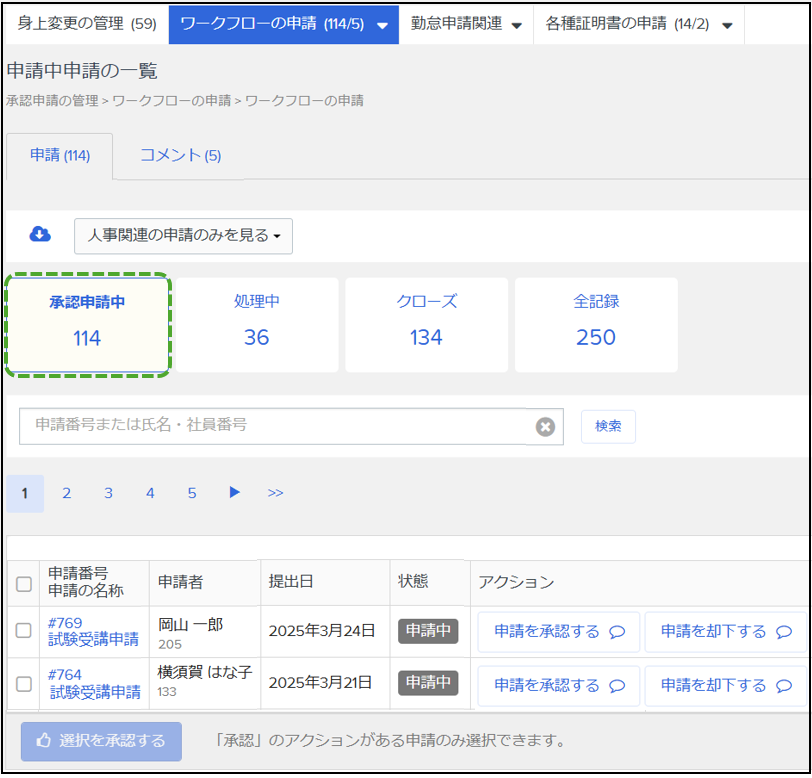Check the box for application #769
This screenshot has width=812, height=778.
[24, 631]
